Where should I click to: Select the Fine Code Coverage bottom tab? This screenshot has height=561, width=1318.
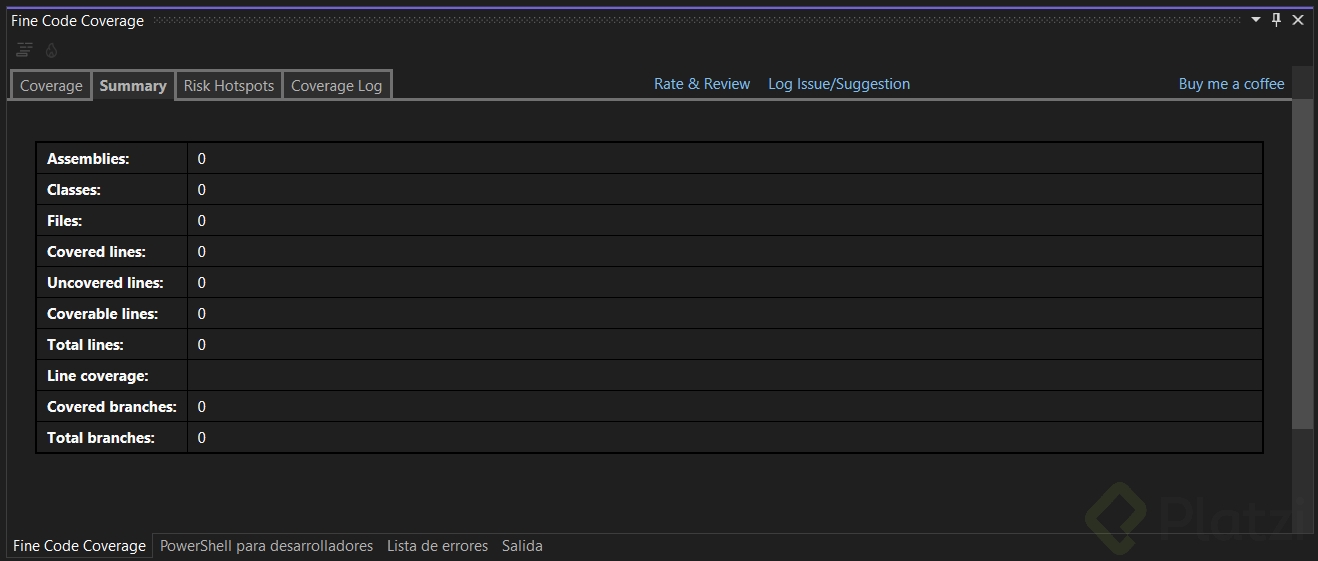[x=79, y=546]
